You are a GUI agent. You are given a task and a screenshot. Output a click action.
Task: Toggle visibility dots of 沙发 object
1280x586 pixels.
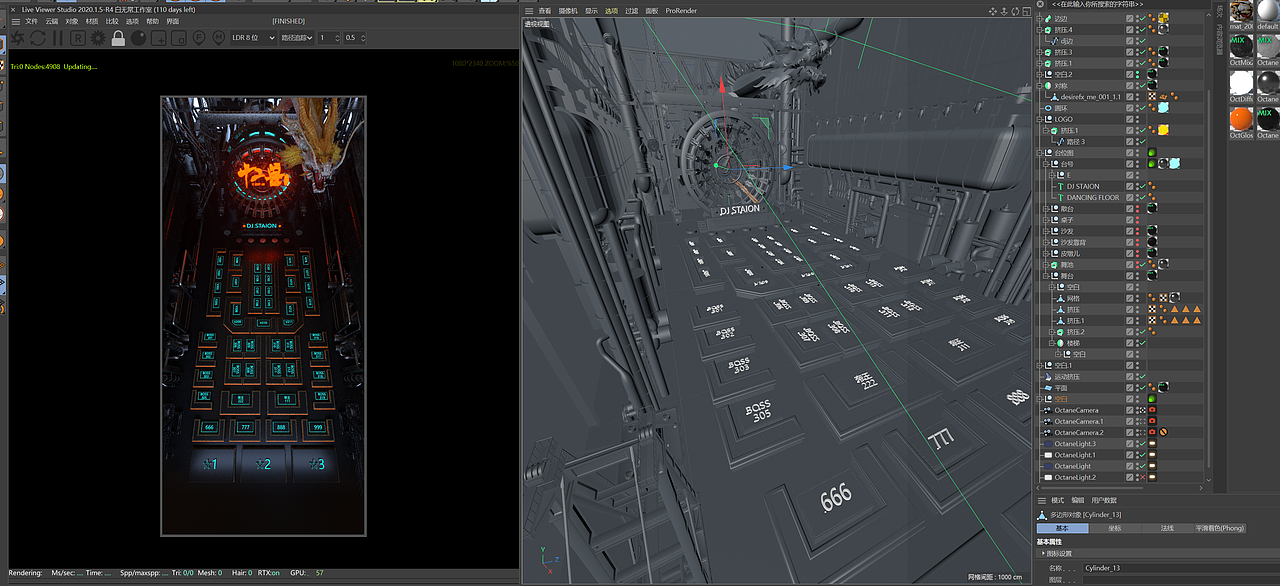(1138, 231)
